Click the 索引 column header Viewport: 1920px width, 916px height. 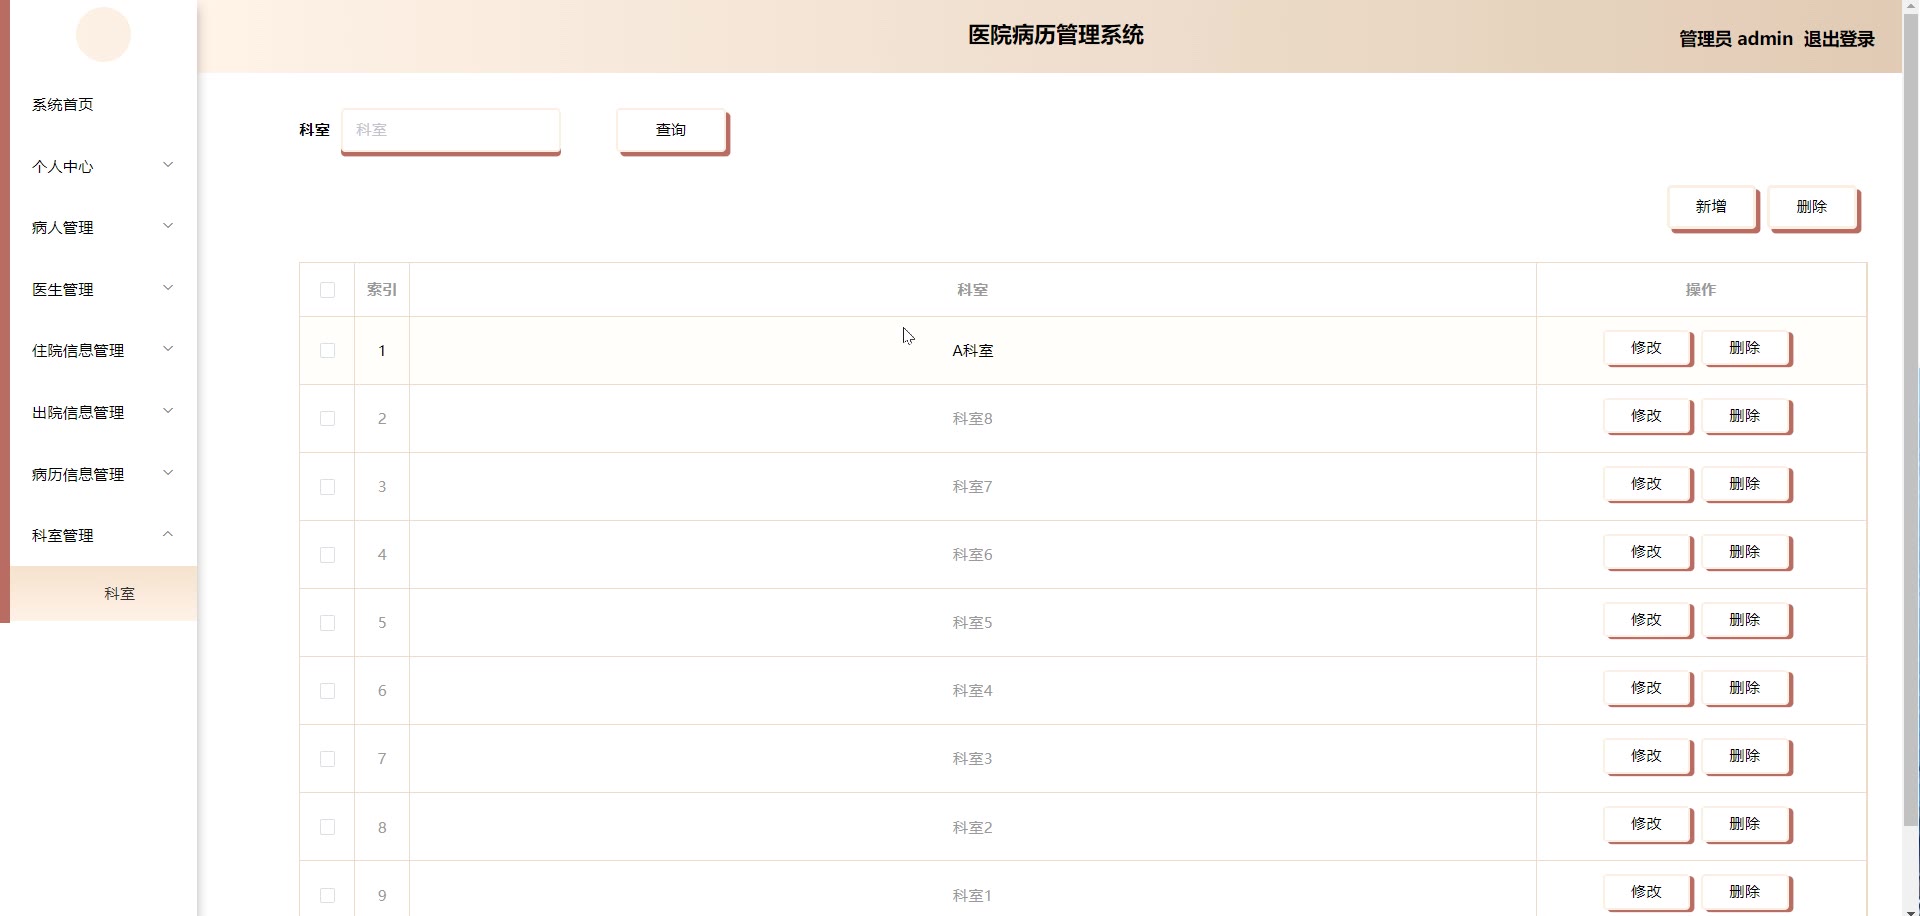(x=382, y=290)
